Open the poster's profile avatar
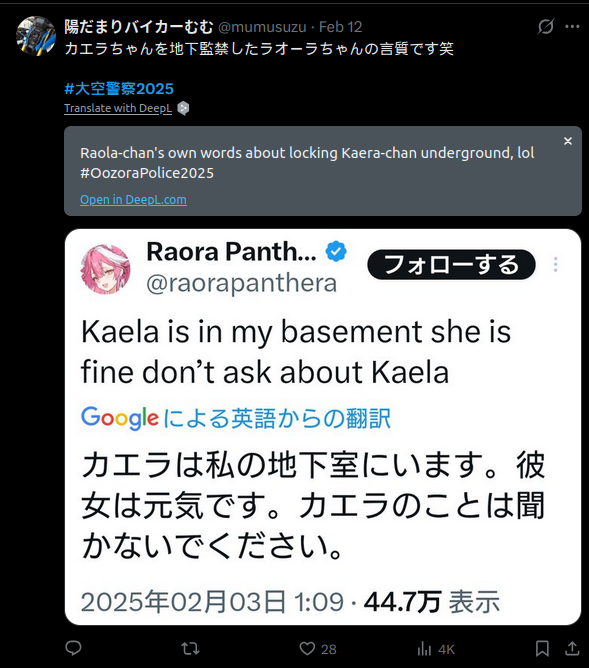Viewport: 589px width, 668px height. coord(36,36)
